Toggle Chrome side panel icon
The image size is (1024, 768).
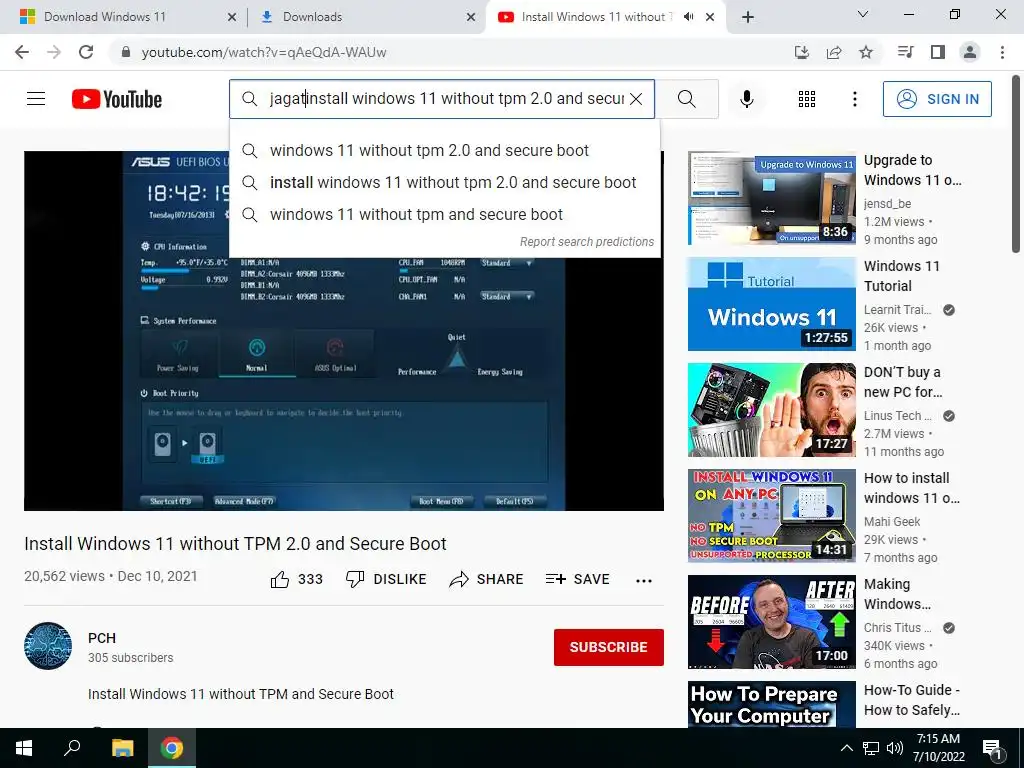(938, 52)
